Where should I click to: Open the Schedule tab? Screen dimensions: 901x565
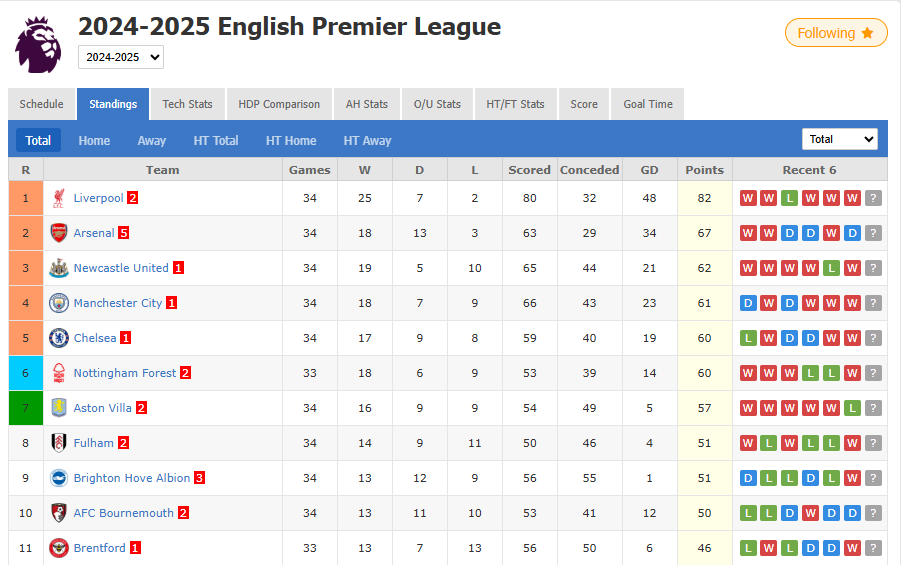tap(41, 104)
